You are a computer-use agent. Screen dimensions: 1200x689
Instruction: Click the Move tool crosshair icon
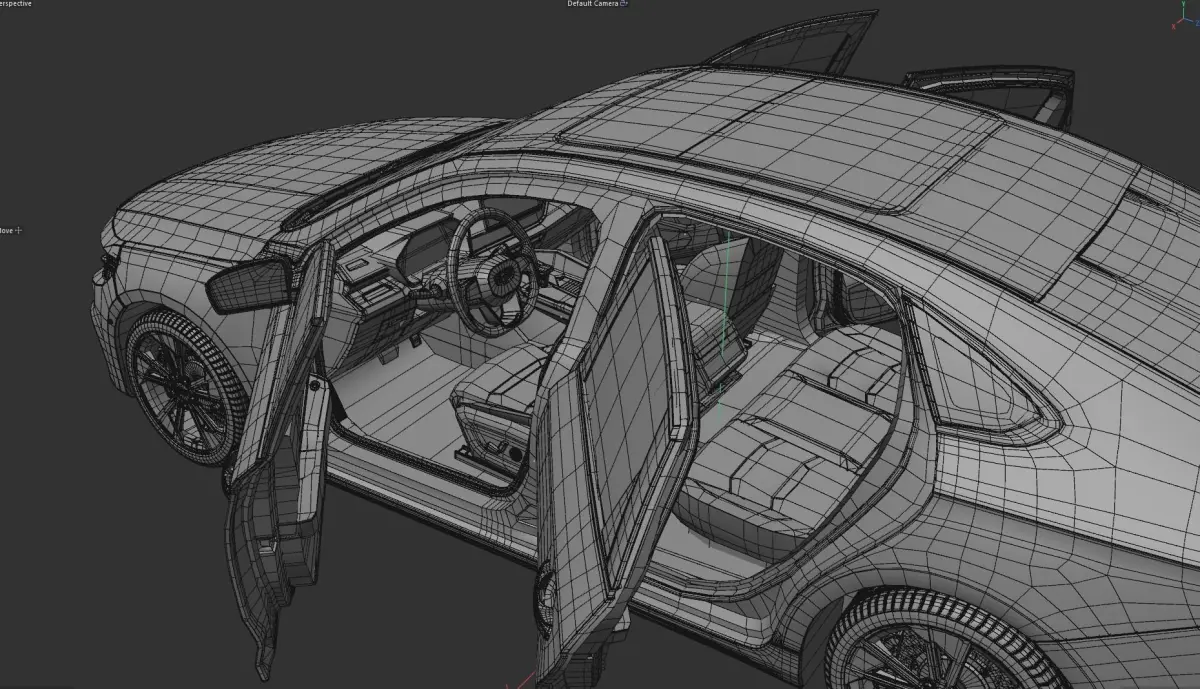[x=18, y=230]
